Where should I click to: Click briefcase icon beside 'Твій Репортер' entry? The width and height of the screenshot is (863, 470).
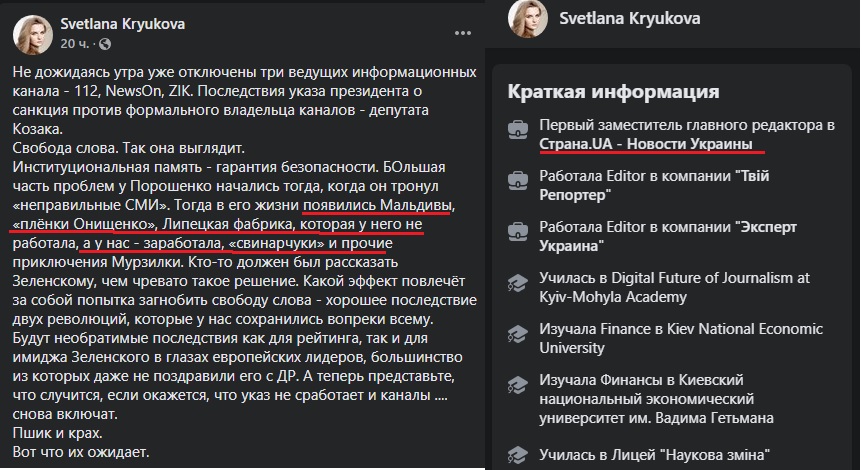(518, 181)
